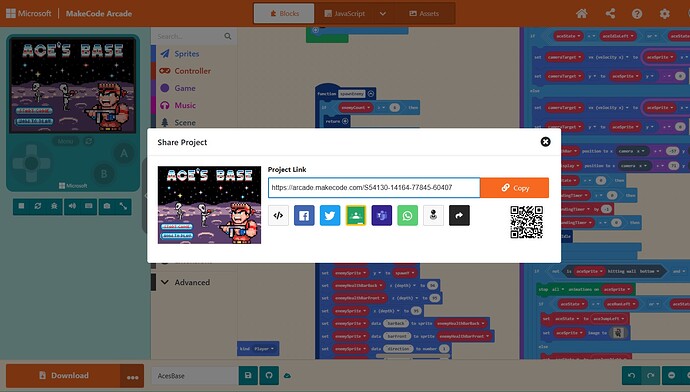This screenshot has width=690, height=392.
Task: Redo the last editor change
Action: click(650, 375)
